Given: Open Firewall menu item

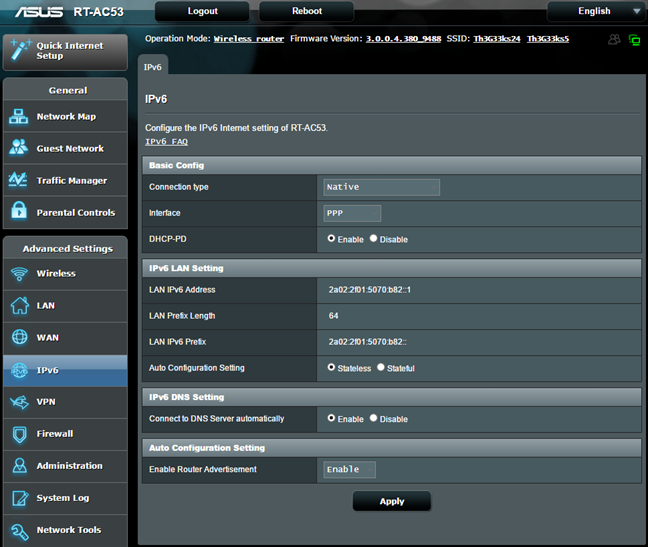Looking at the screenshot, I should point(65,434).
